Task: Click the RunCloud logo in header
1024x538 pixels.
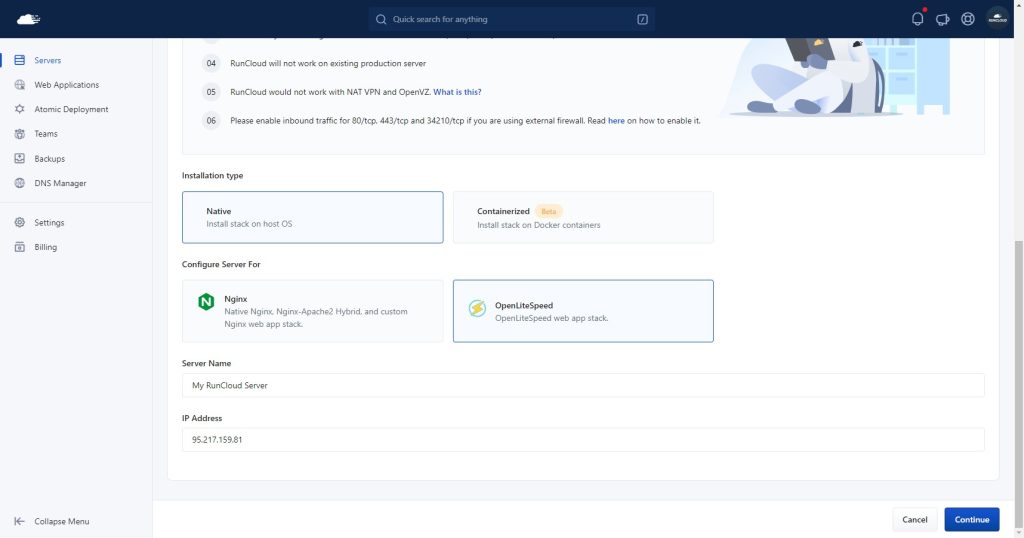Action: point(29,19)
